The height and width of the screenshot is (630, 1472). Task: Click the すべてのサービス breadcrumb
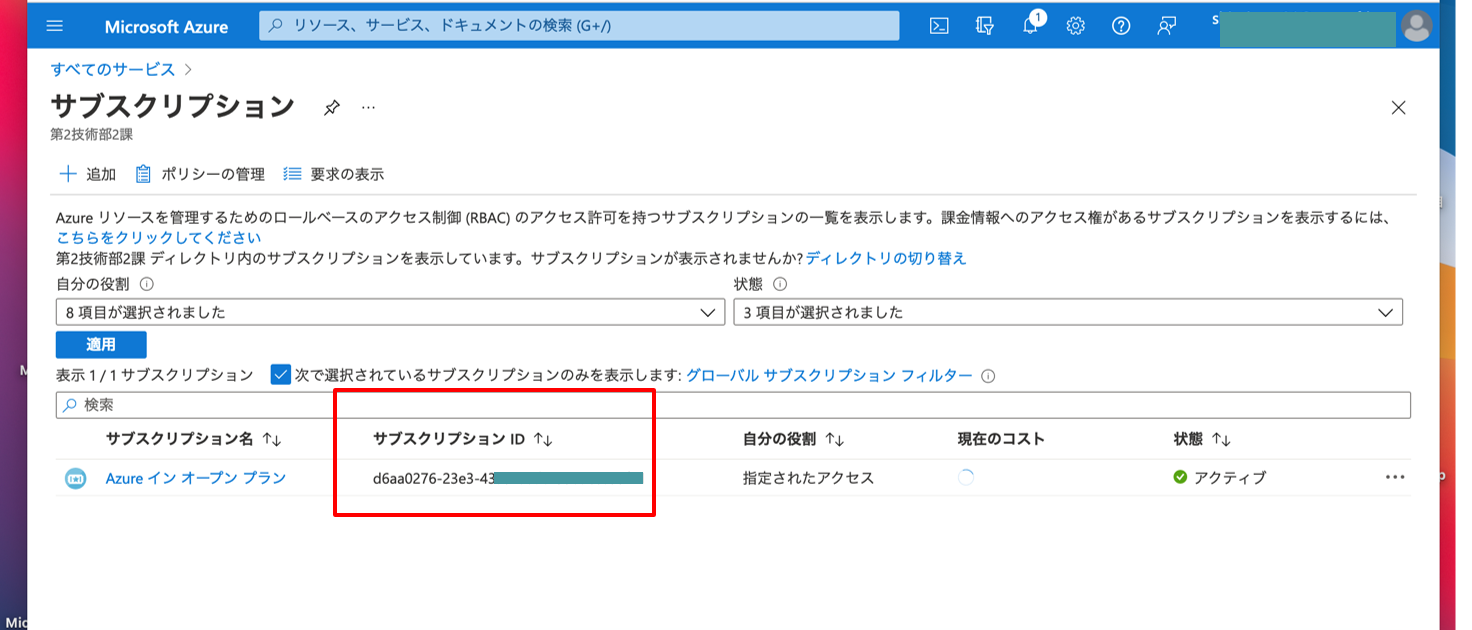coord(113,69)
